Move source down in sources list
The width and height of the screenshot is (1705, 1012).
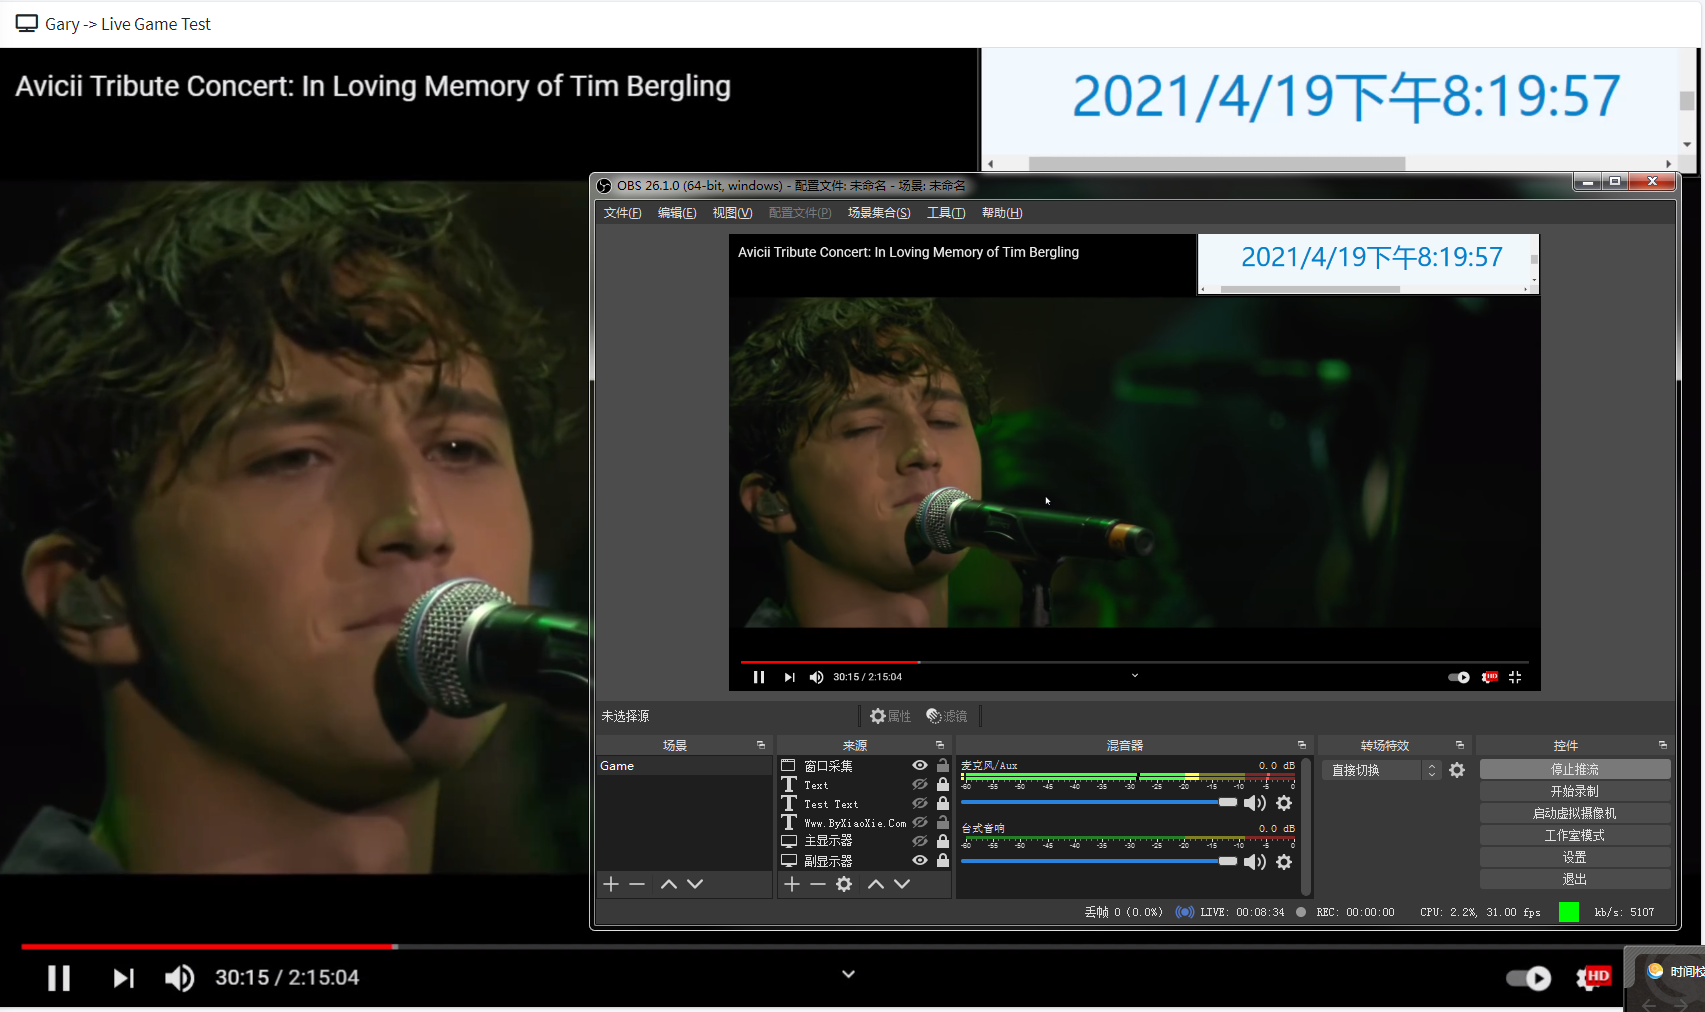click(902, 884)
